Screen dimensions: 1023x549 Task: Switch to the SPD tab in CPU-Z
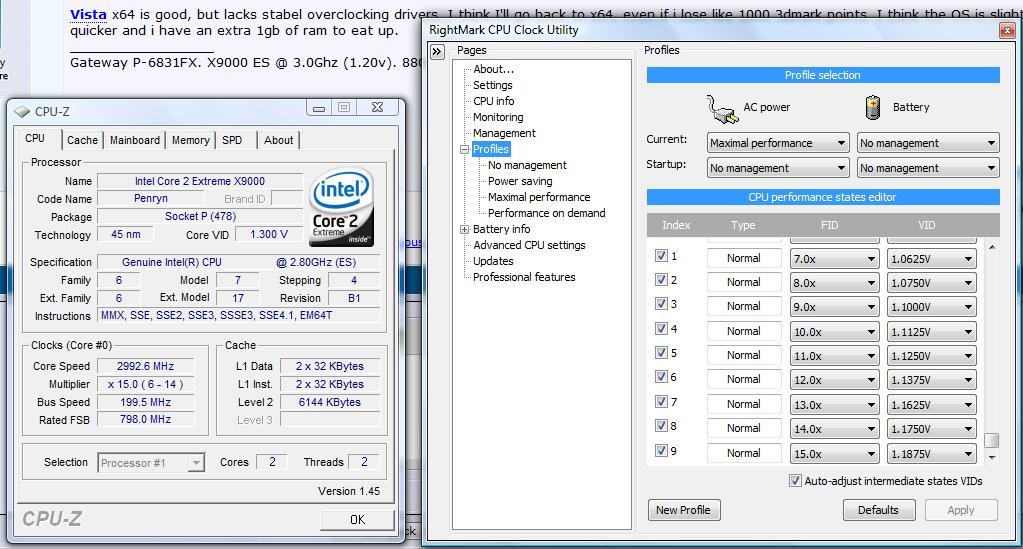[x=232, y=140]
